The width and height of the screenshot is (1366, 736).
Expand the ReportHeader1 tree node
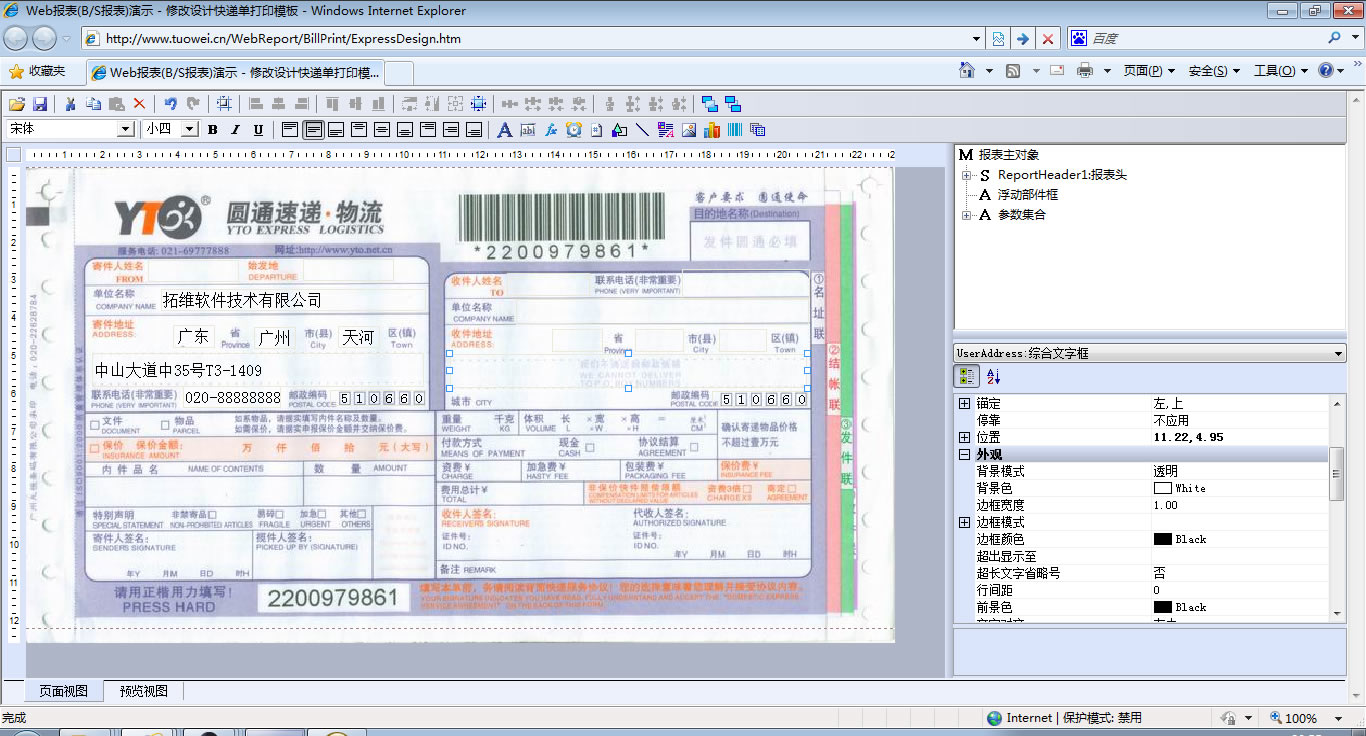967,175
